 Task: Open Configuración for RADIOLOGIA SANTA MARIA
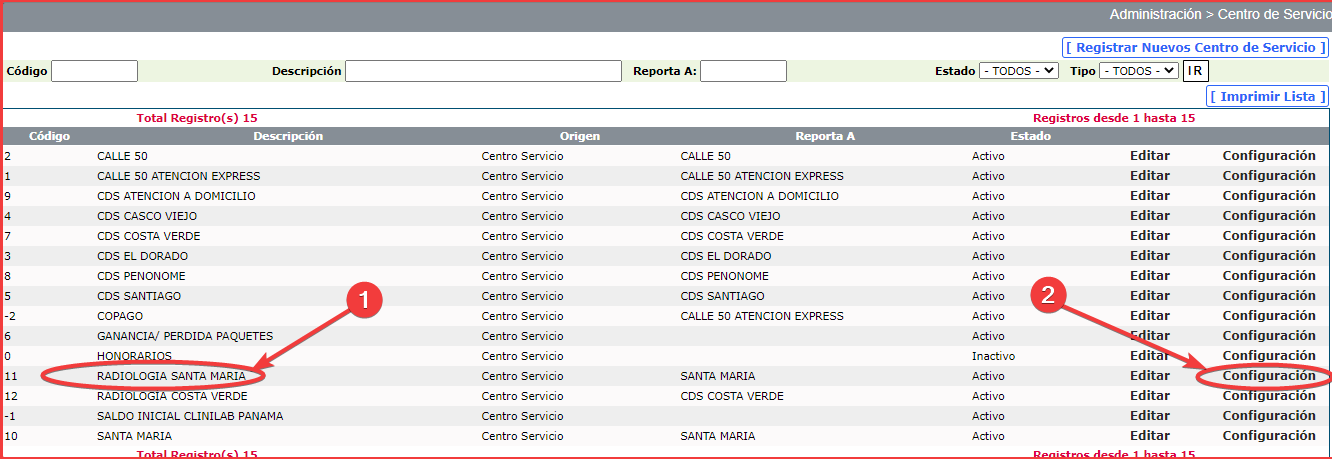[x=1269, y=376]
